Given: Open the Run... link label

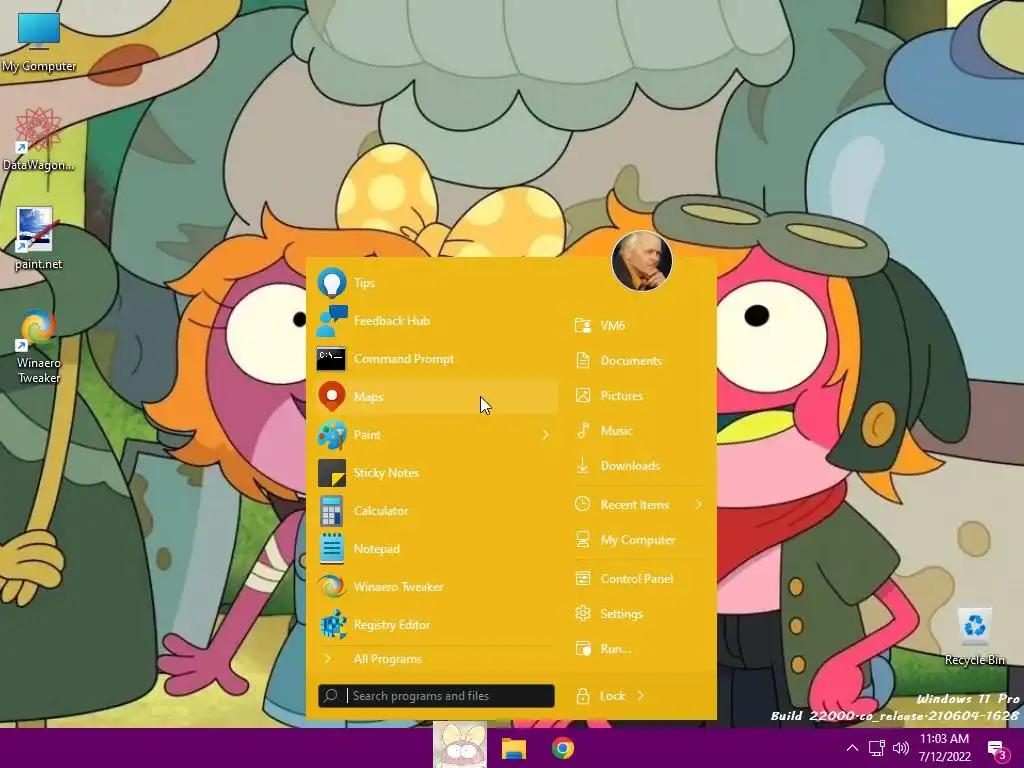Looking at the screenshot, I should click(x=616, y=649).
